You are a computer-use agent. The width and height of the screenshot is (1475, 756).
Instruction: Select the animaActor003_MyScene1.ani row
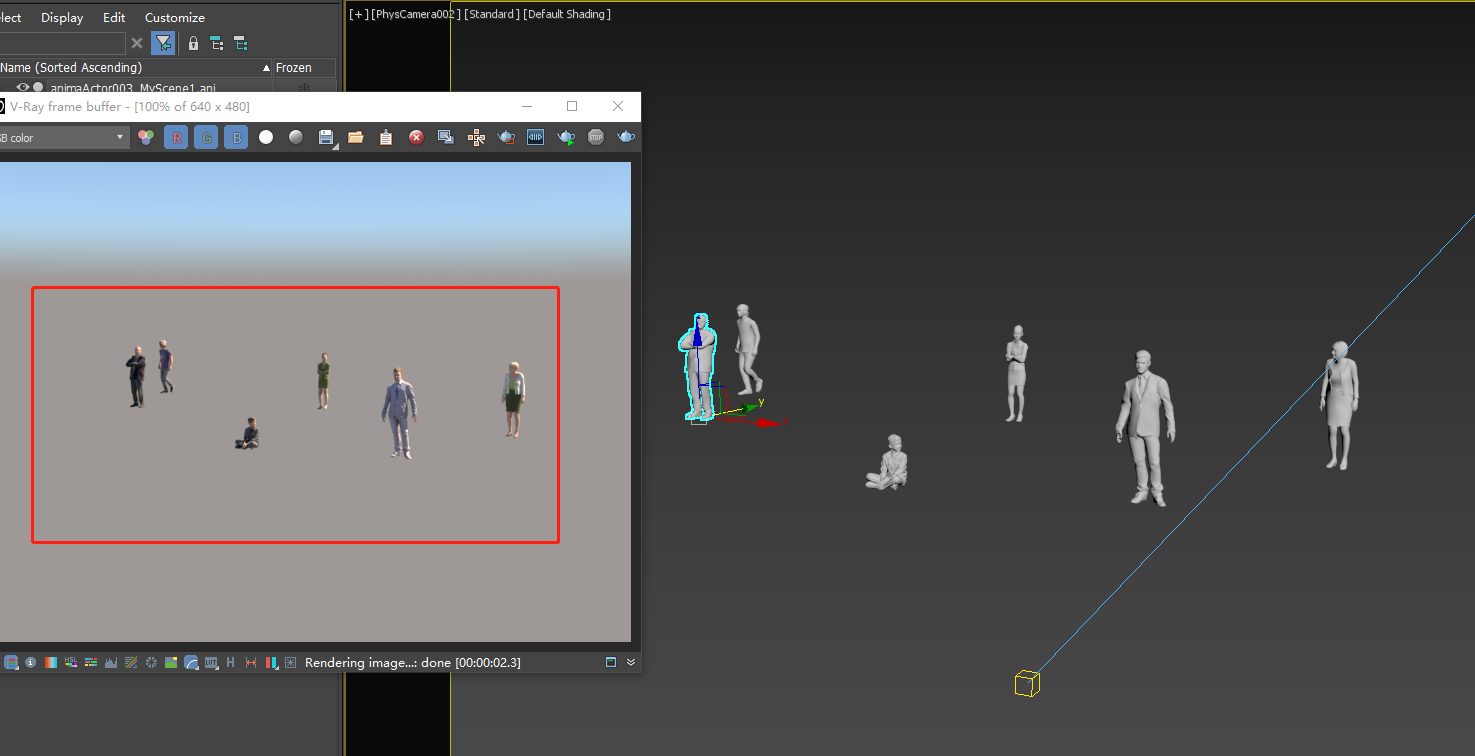coord(135,87)
